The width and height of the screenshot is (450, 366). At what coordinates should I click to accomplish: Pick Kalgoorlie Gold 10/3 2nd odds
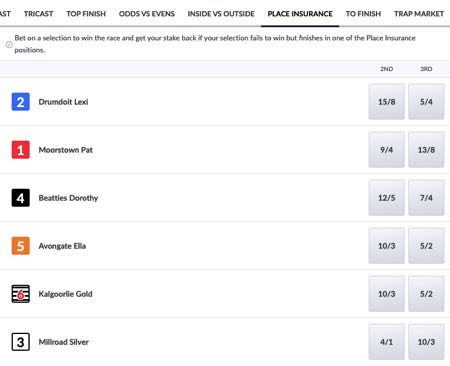coord(387,294)
